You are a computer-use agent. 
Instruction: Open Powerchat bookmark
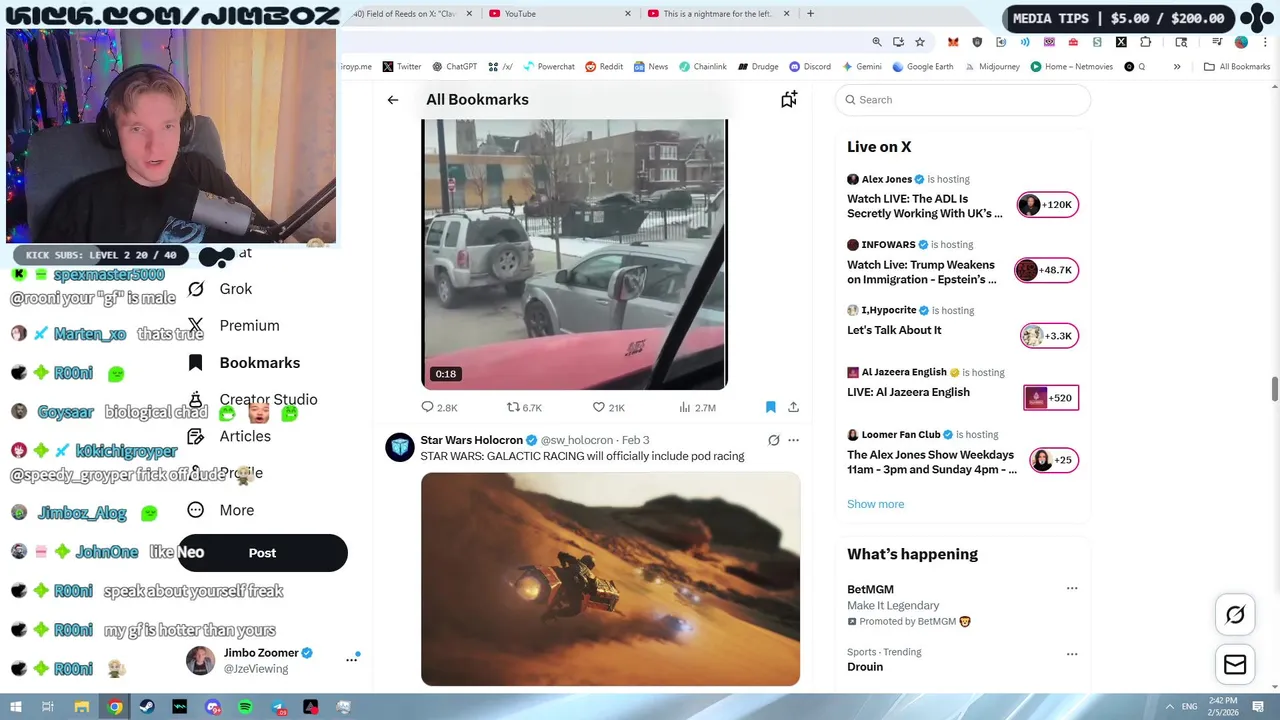[x=548, y=67]
